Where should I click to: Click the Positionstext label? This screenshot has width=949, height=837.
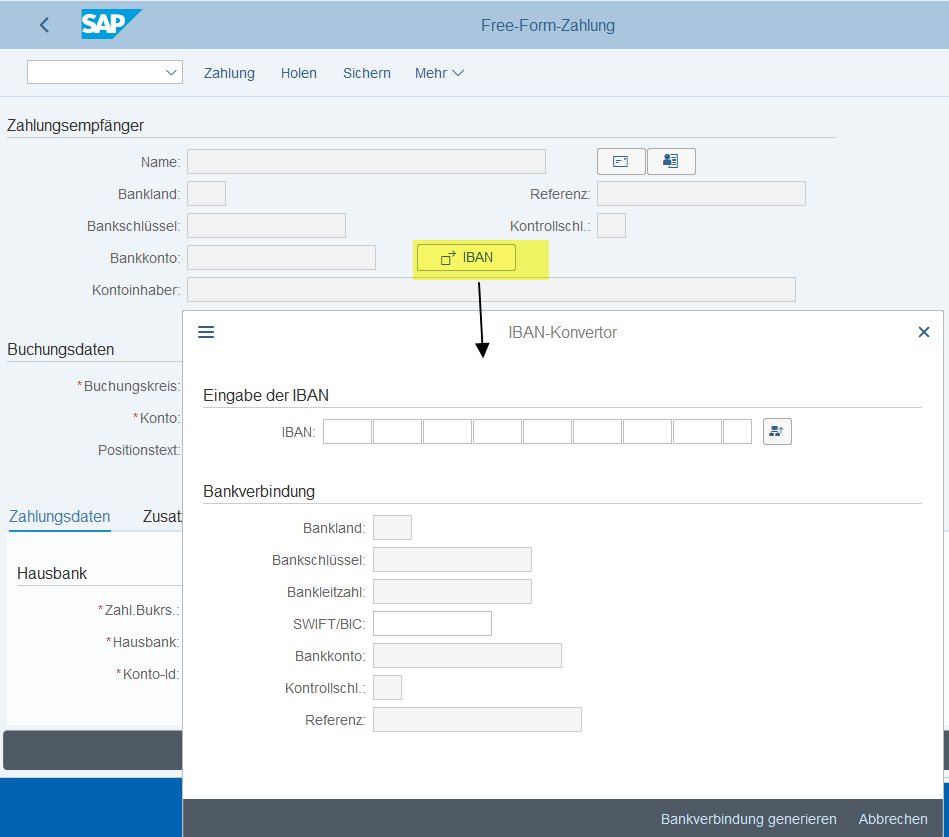(139, 450)
